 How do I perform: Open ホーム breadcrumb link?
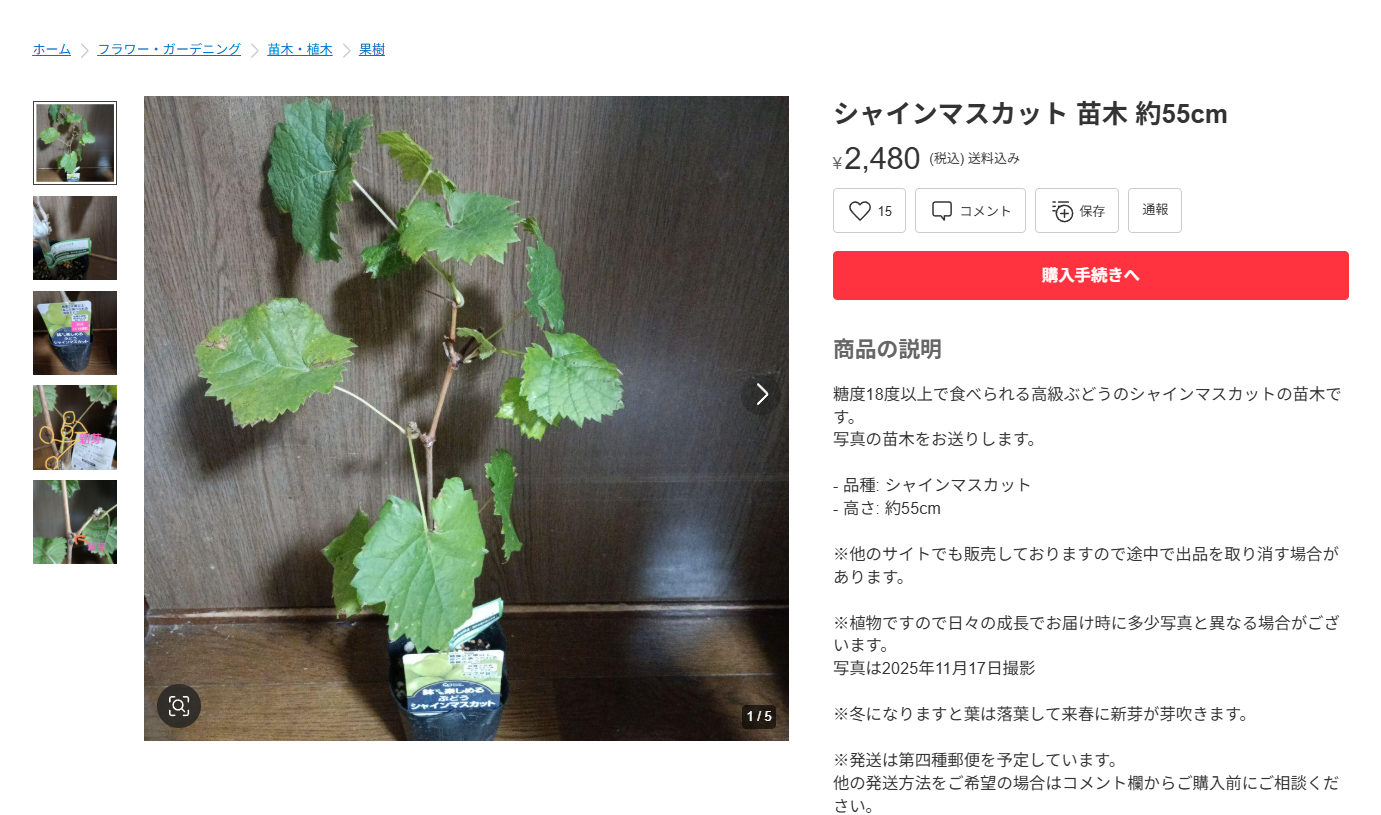tap(52, 49)
